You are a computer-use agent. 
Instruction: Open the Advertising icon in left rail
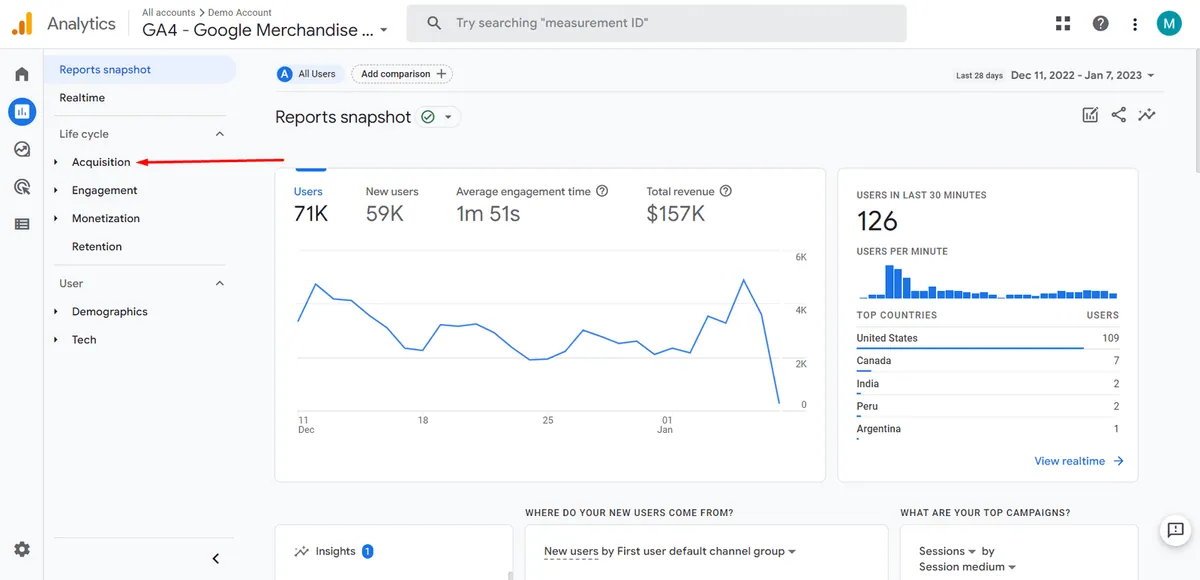(22, 187)
